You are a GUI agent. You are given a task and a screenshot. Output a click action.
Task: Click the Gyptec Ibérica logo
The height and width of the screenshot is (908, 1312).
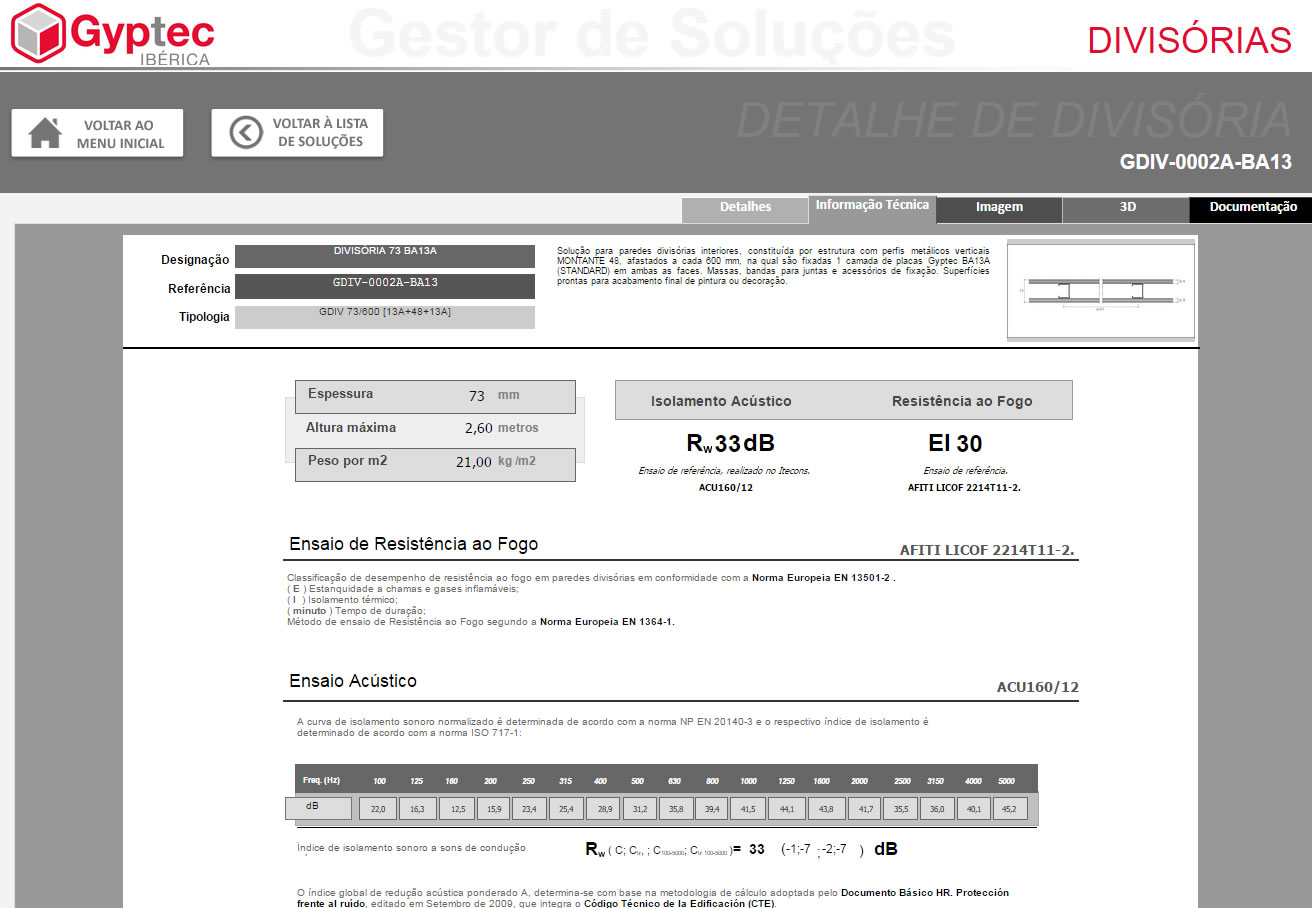tap(112, 34)
